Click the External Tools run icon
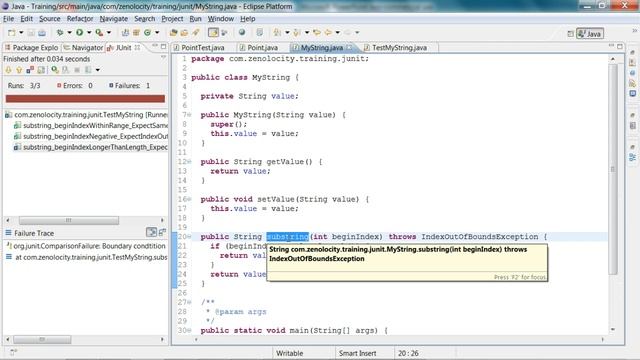This screenshot has width=640, height=360. (x=99, y=33)
